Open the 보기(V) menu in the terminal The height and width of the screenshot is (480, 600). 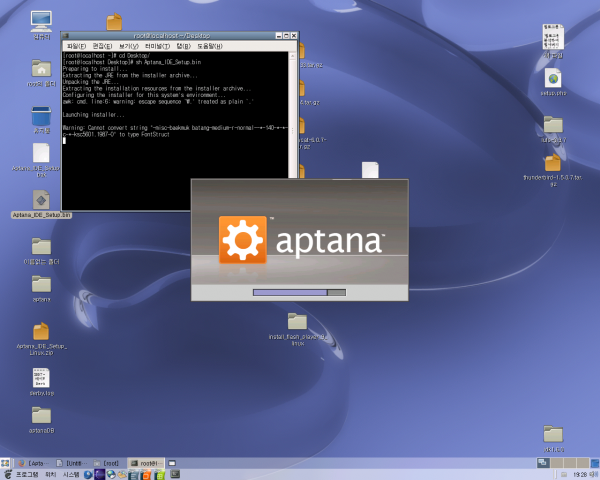128,46
